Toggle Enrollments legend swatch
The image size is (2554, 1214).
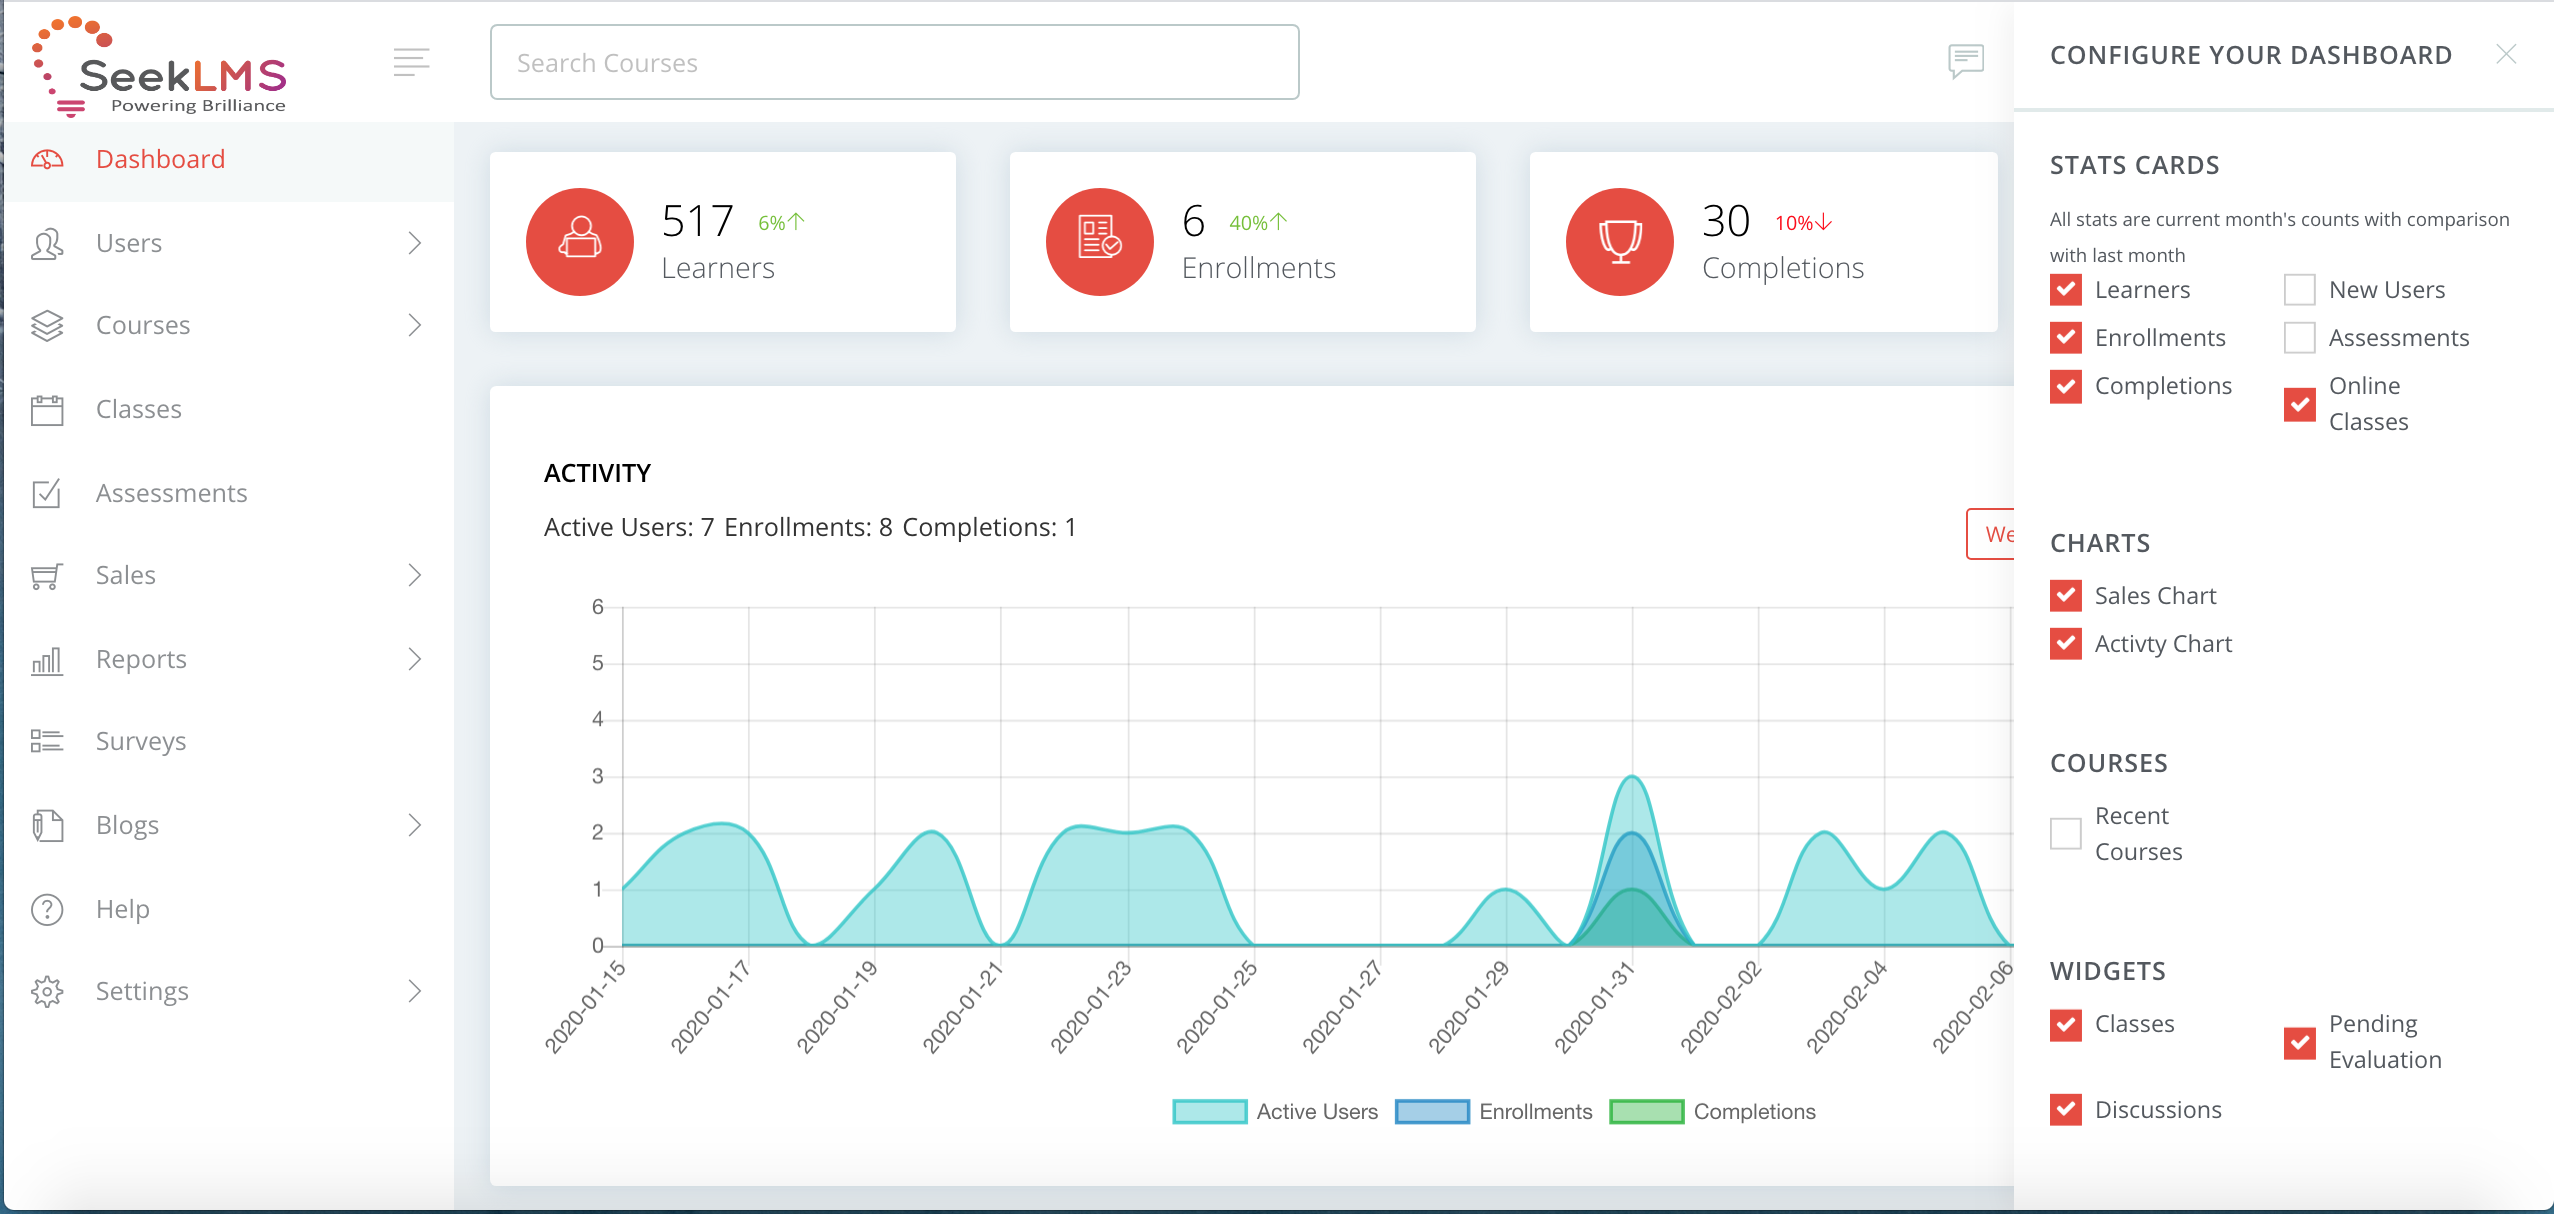tap(1432, 1112)
